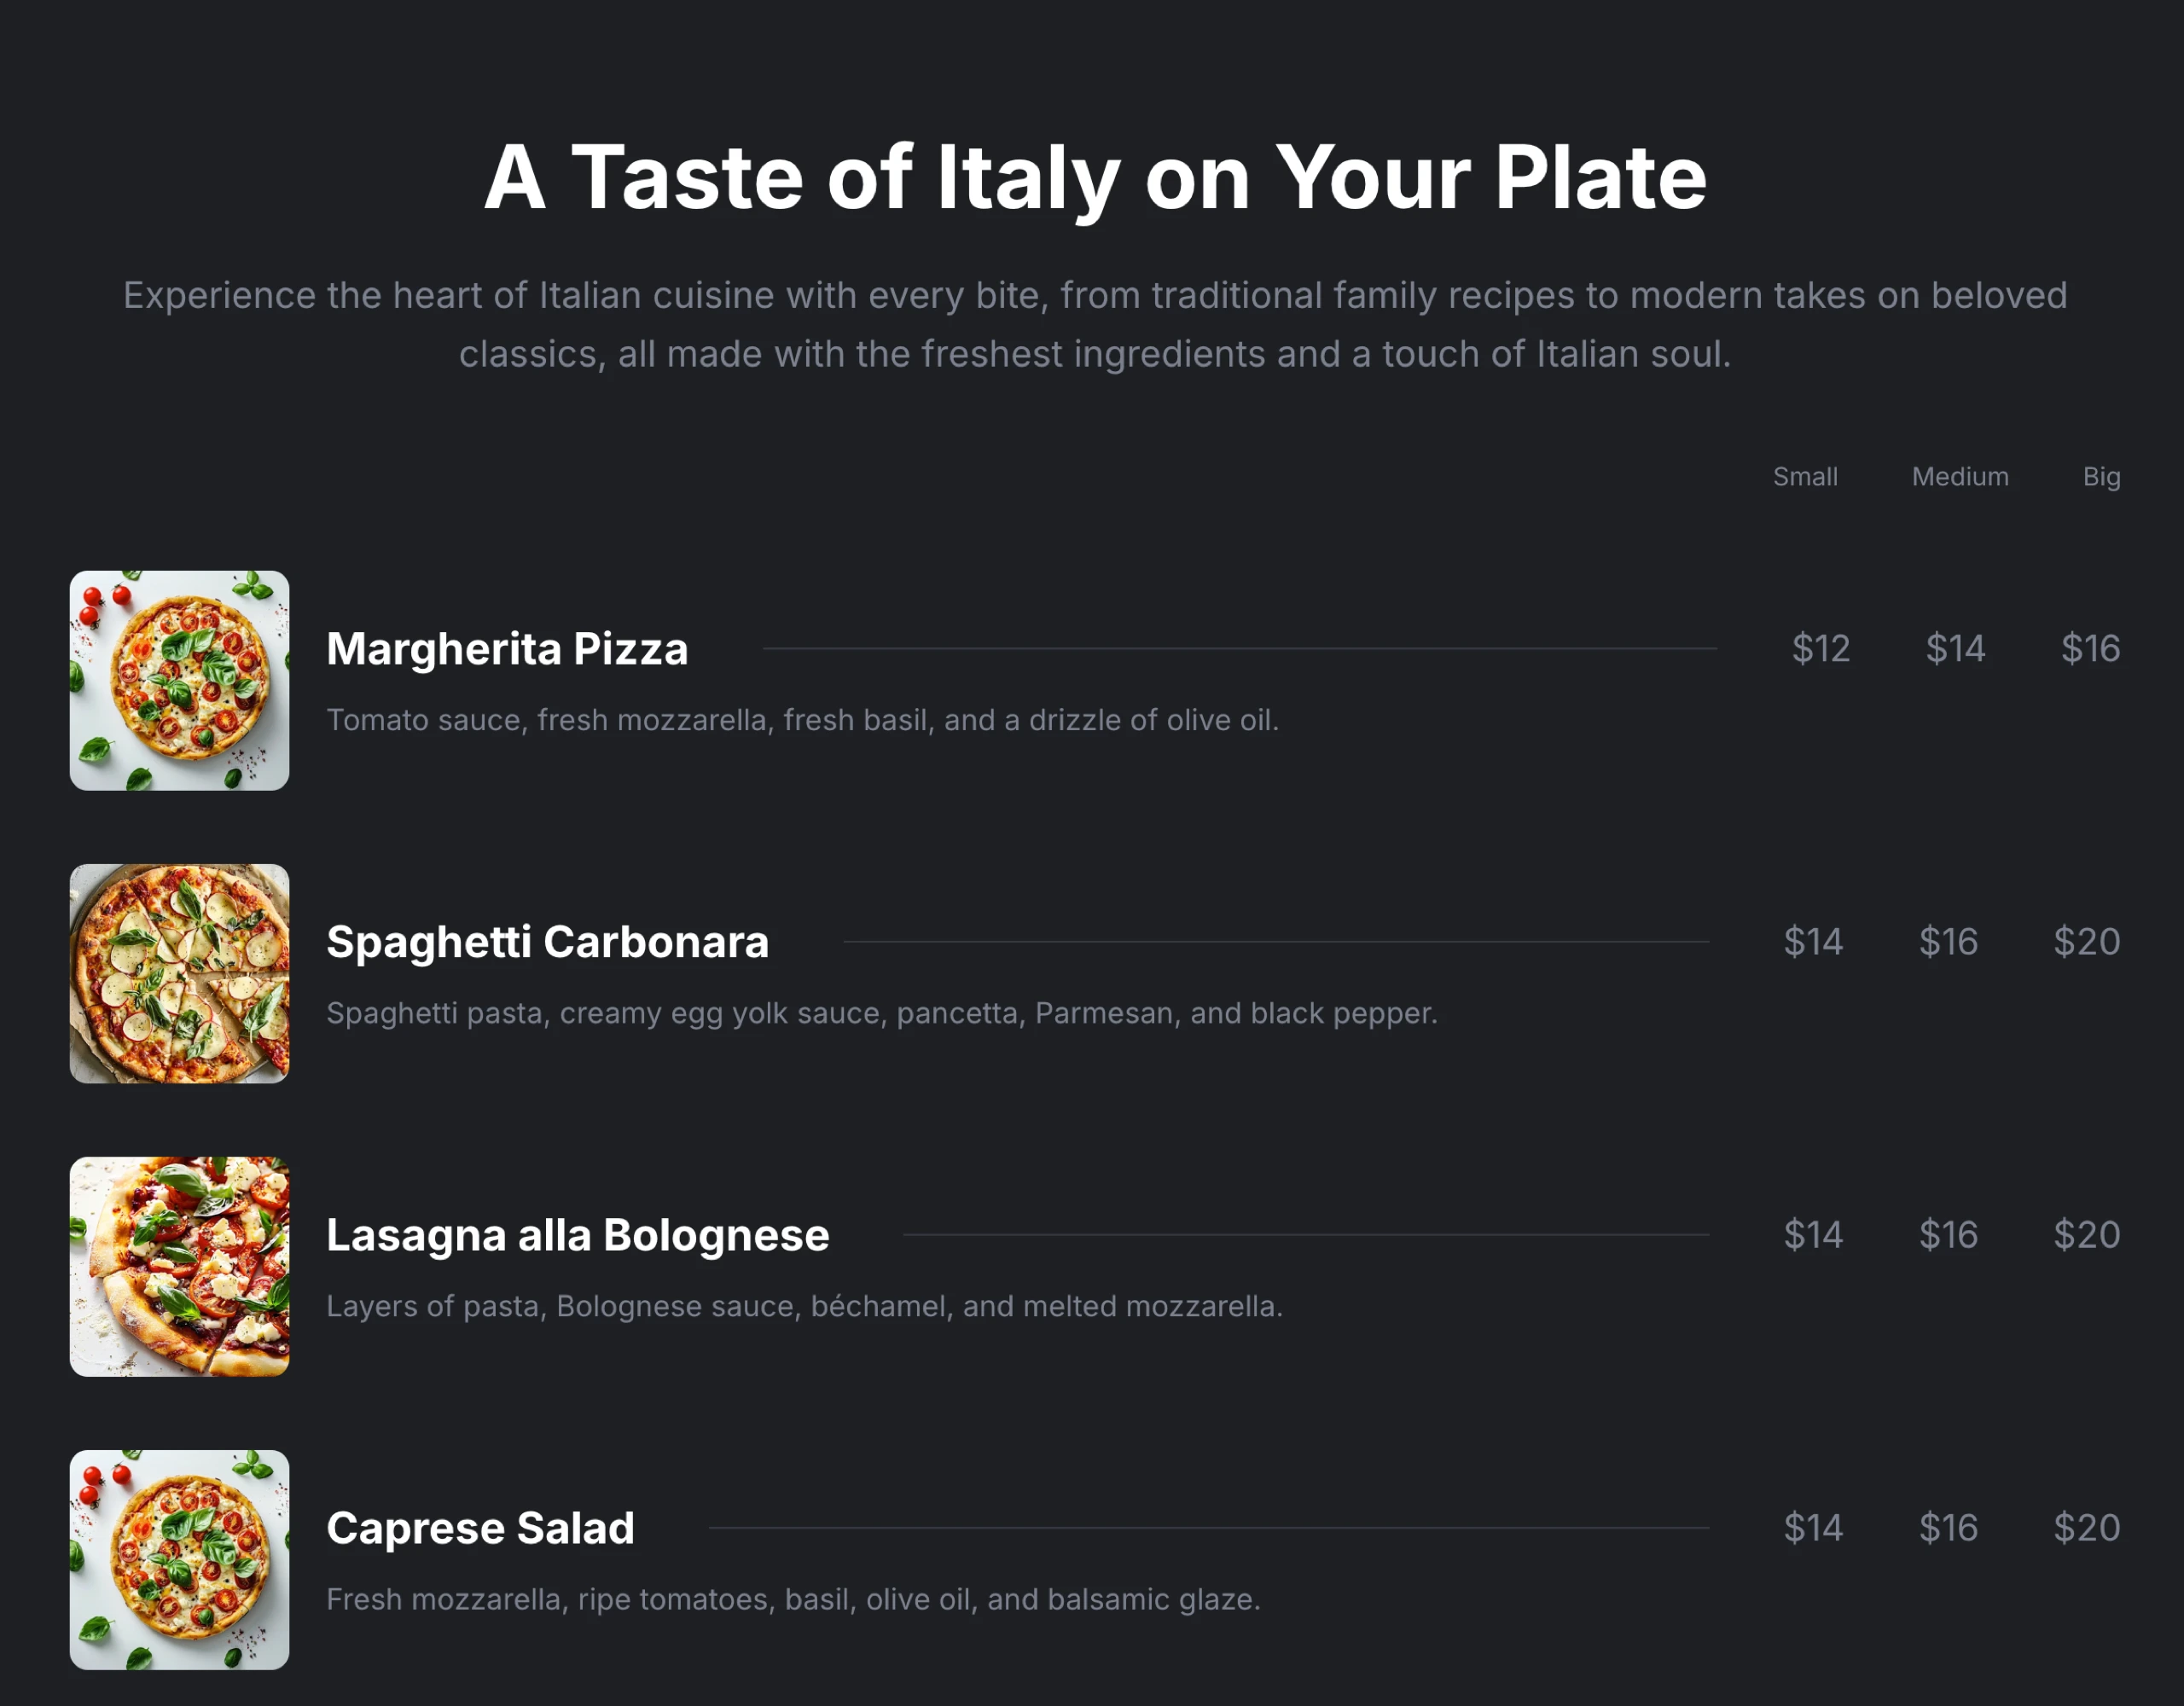Click the Margherita Pizza title

pos(507,649)
